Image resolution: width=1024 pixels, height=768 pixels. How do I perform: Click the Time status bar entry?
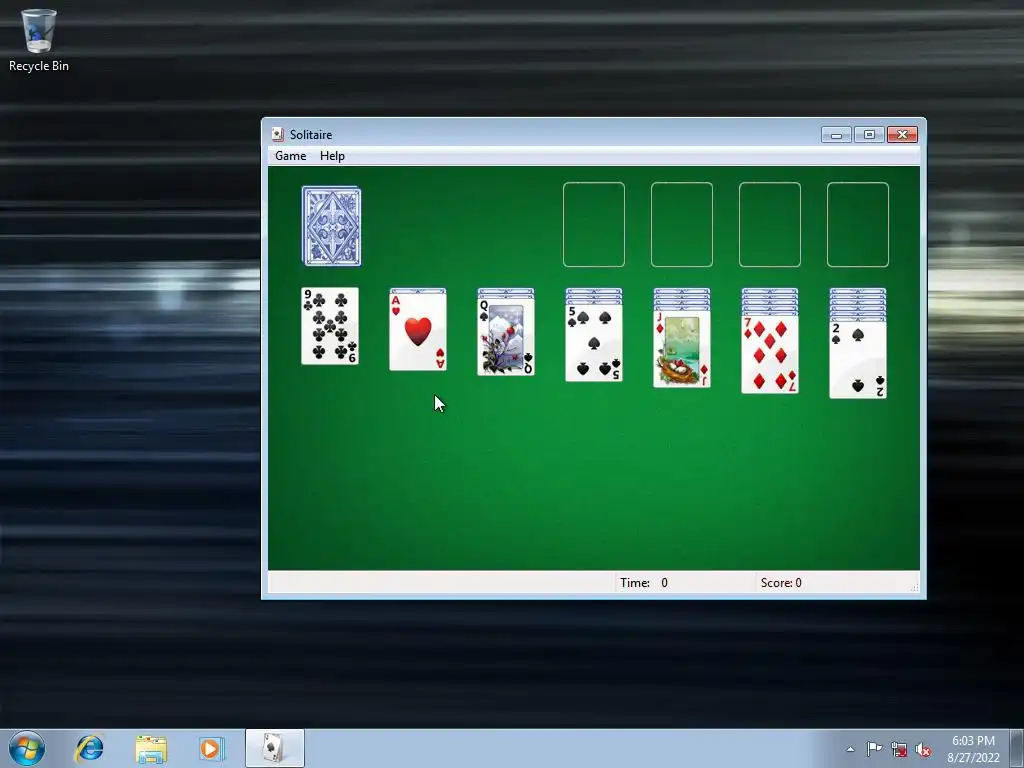click(x=644, y=583)
